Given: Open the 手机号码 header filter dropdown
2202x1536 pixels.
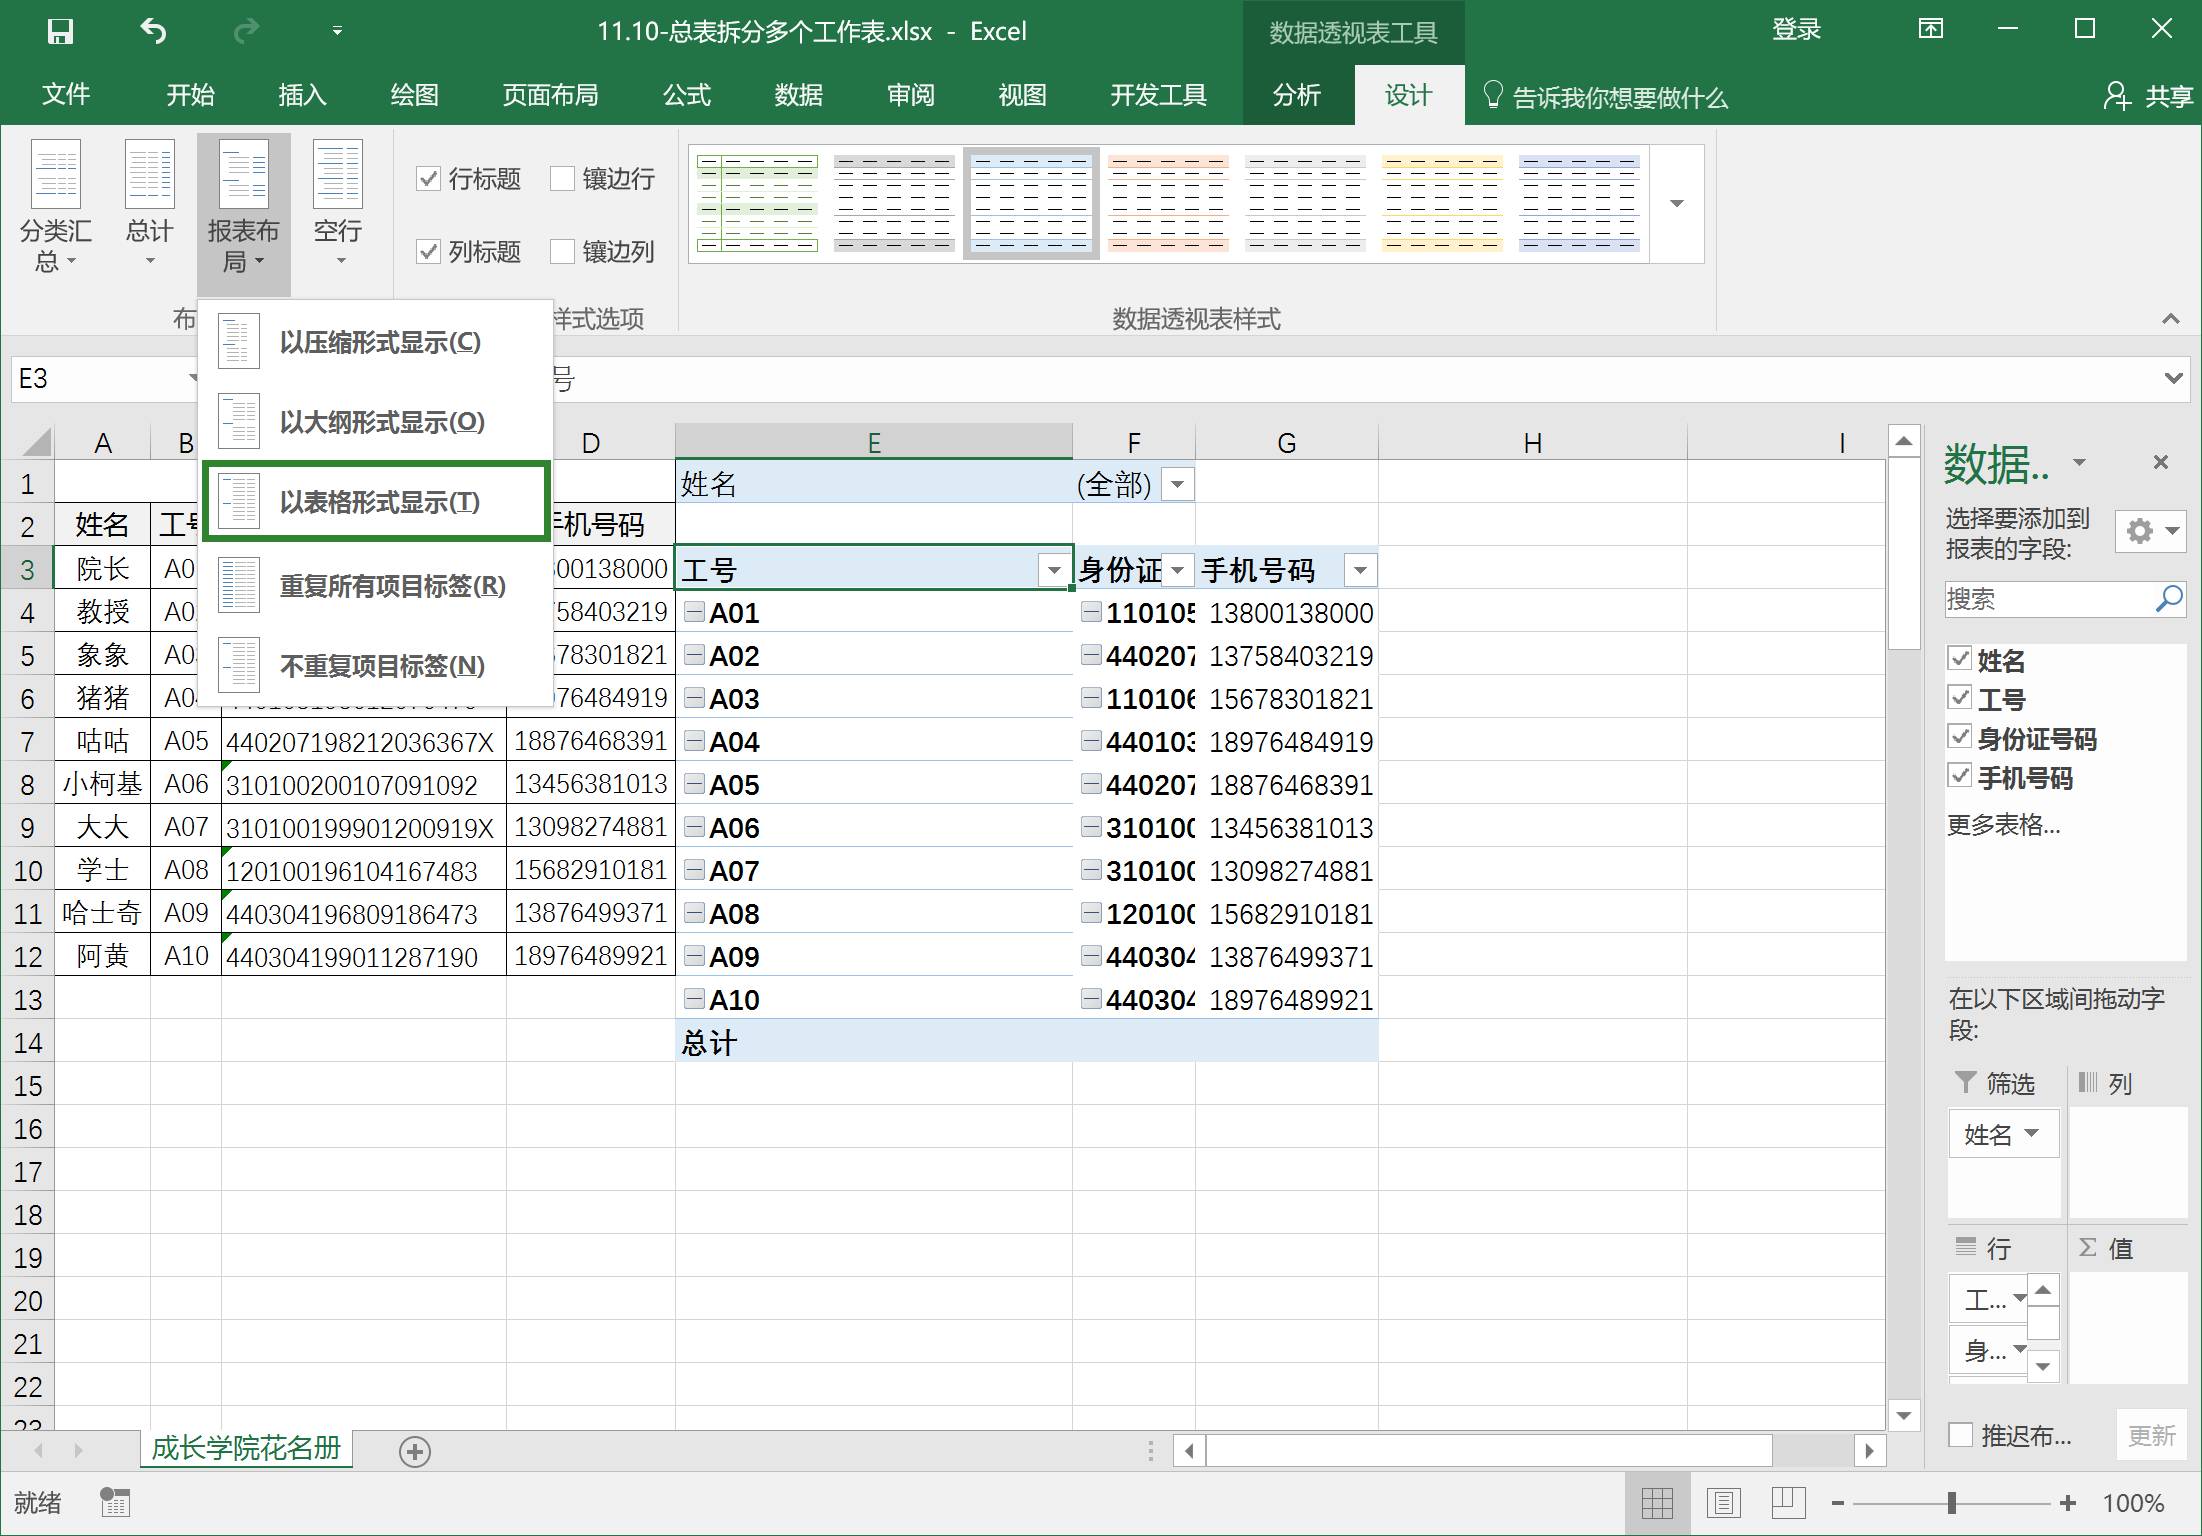Looking at the screenshot, I should coord(1360,571).
